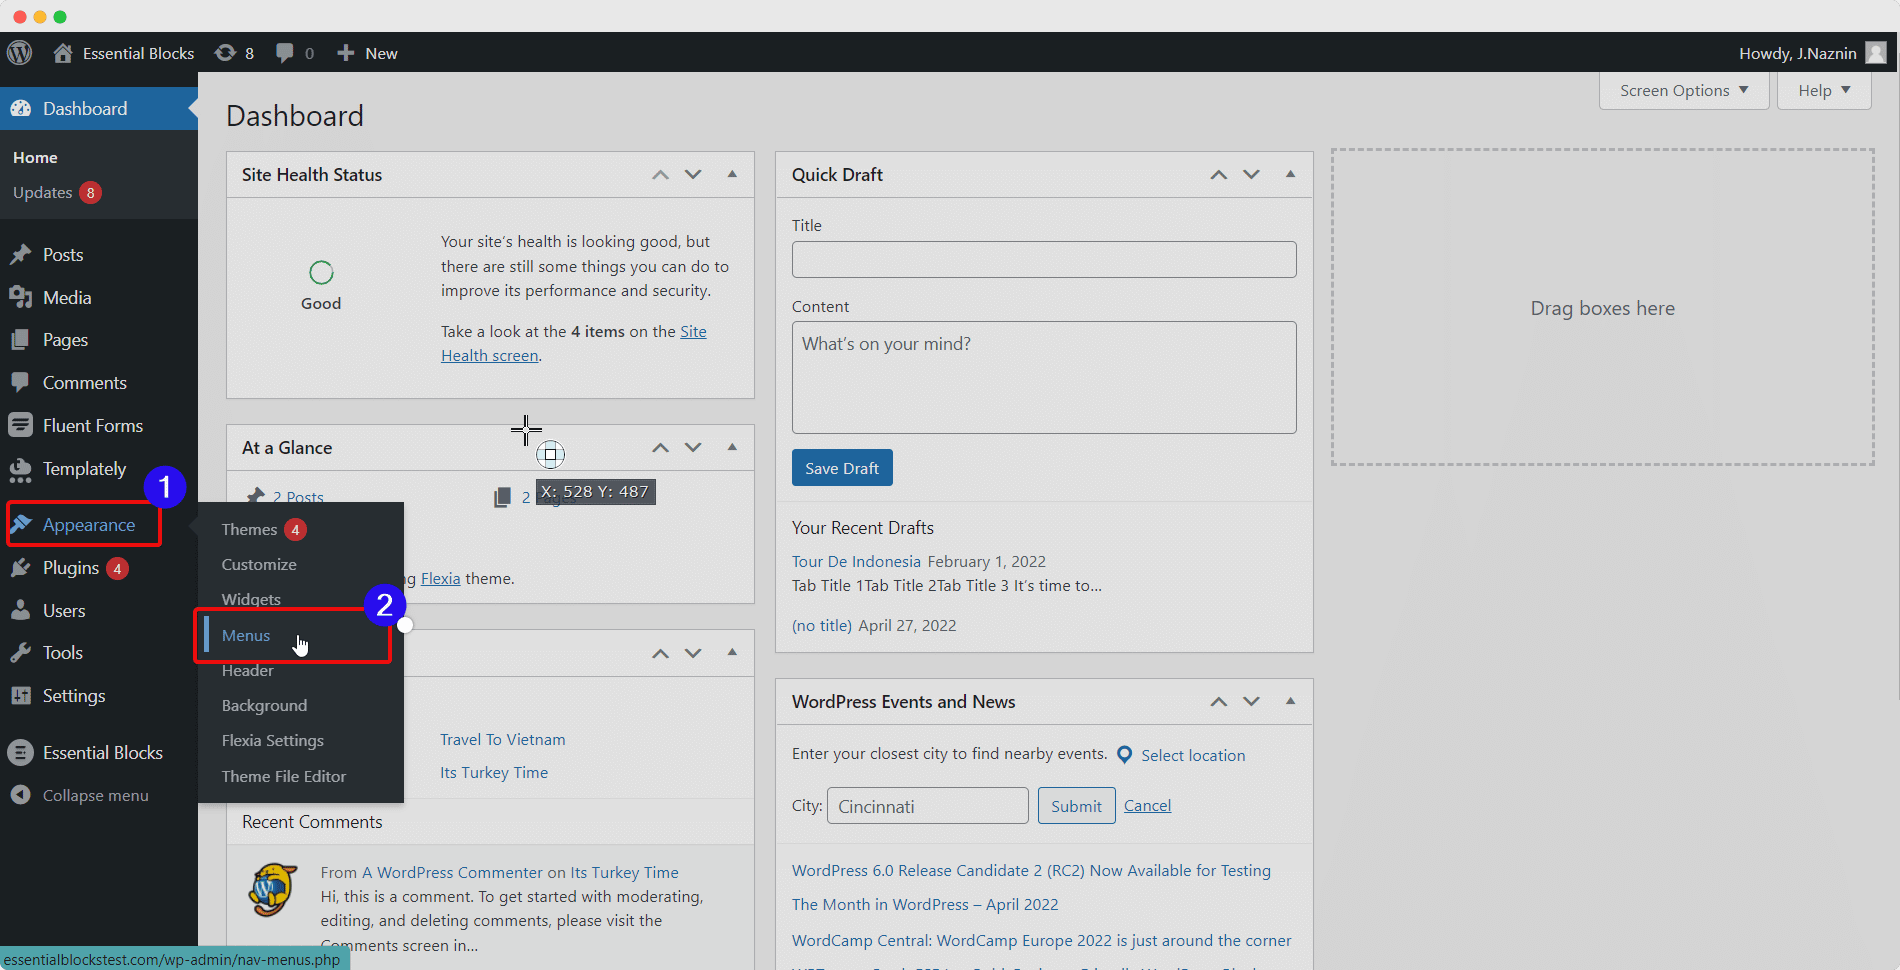
Task: Click the City input field showing Cincinnati
Action: pos(927,805)
